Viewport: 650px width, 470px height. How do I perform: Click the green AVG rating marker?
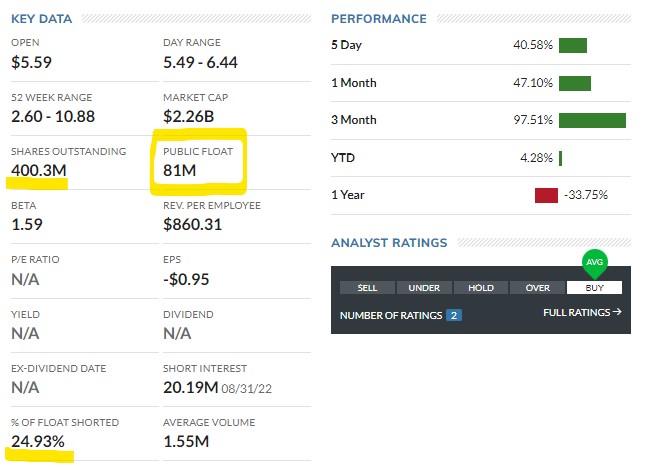pos(594,262)
